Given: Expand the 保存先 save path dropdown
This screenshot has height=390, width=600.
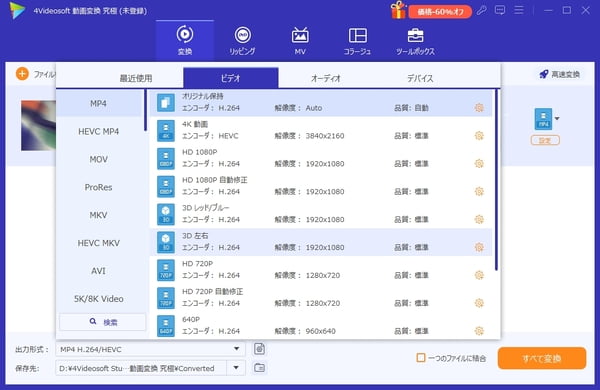Looking at the screenshot, I should (236, 368).
